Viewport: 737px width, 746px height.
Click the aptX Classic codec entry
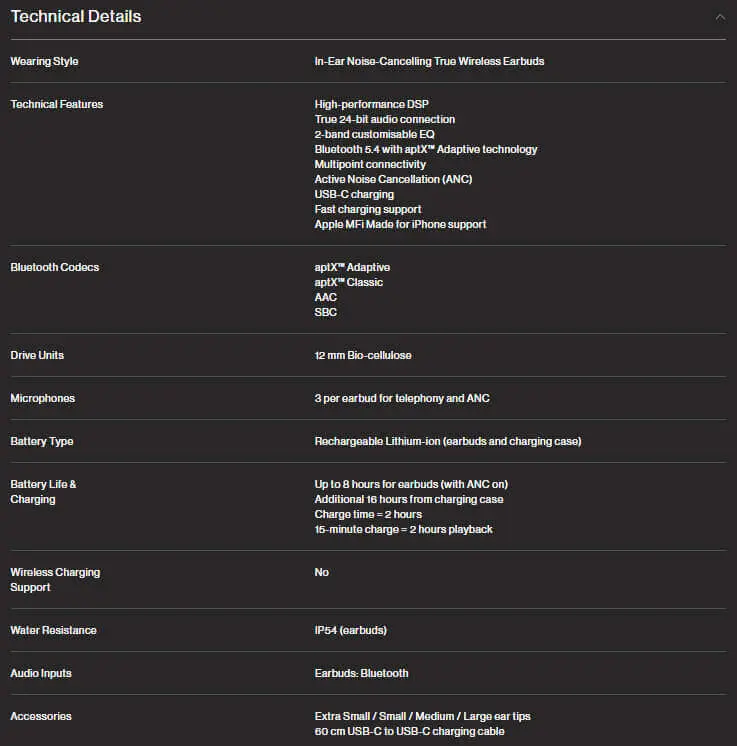[348, 282]
